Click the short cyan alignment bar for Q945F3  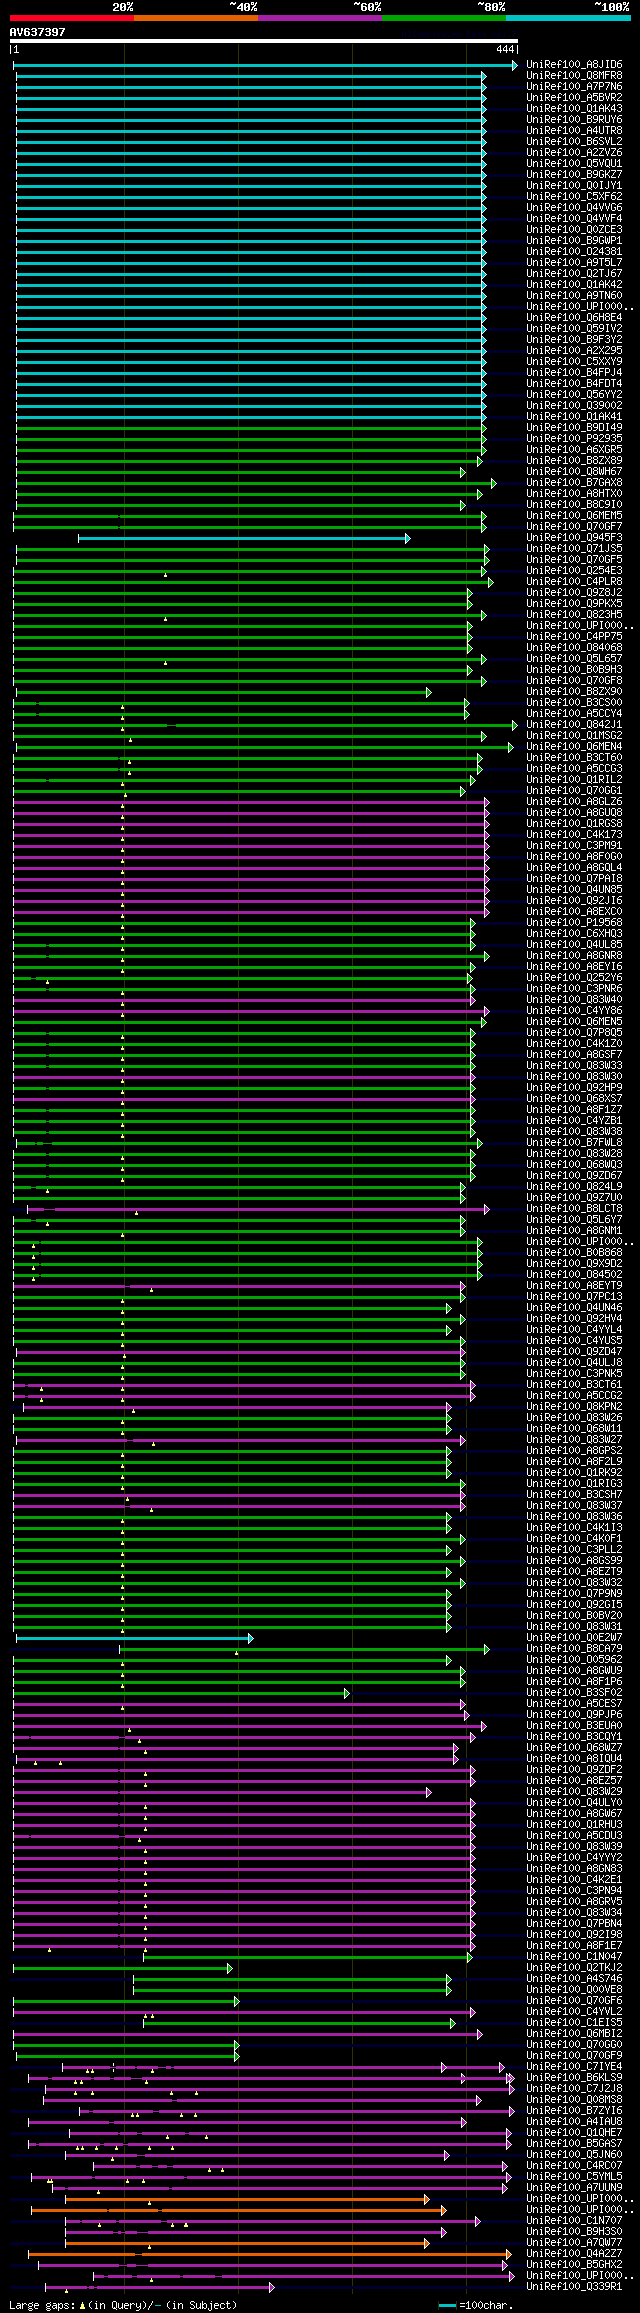[244, 539]
